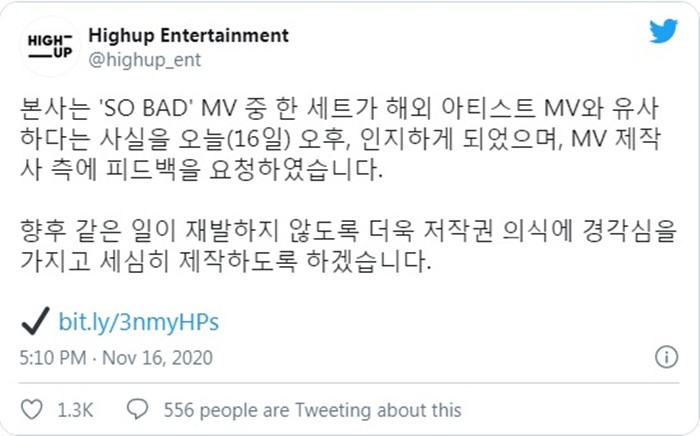This screenshot has width=700, height=436.
Task: Open the Highup logo profile picture
Action: point(50,46)
